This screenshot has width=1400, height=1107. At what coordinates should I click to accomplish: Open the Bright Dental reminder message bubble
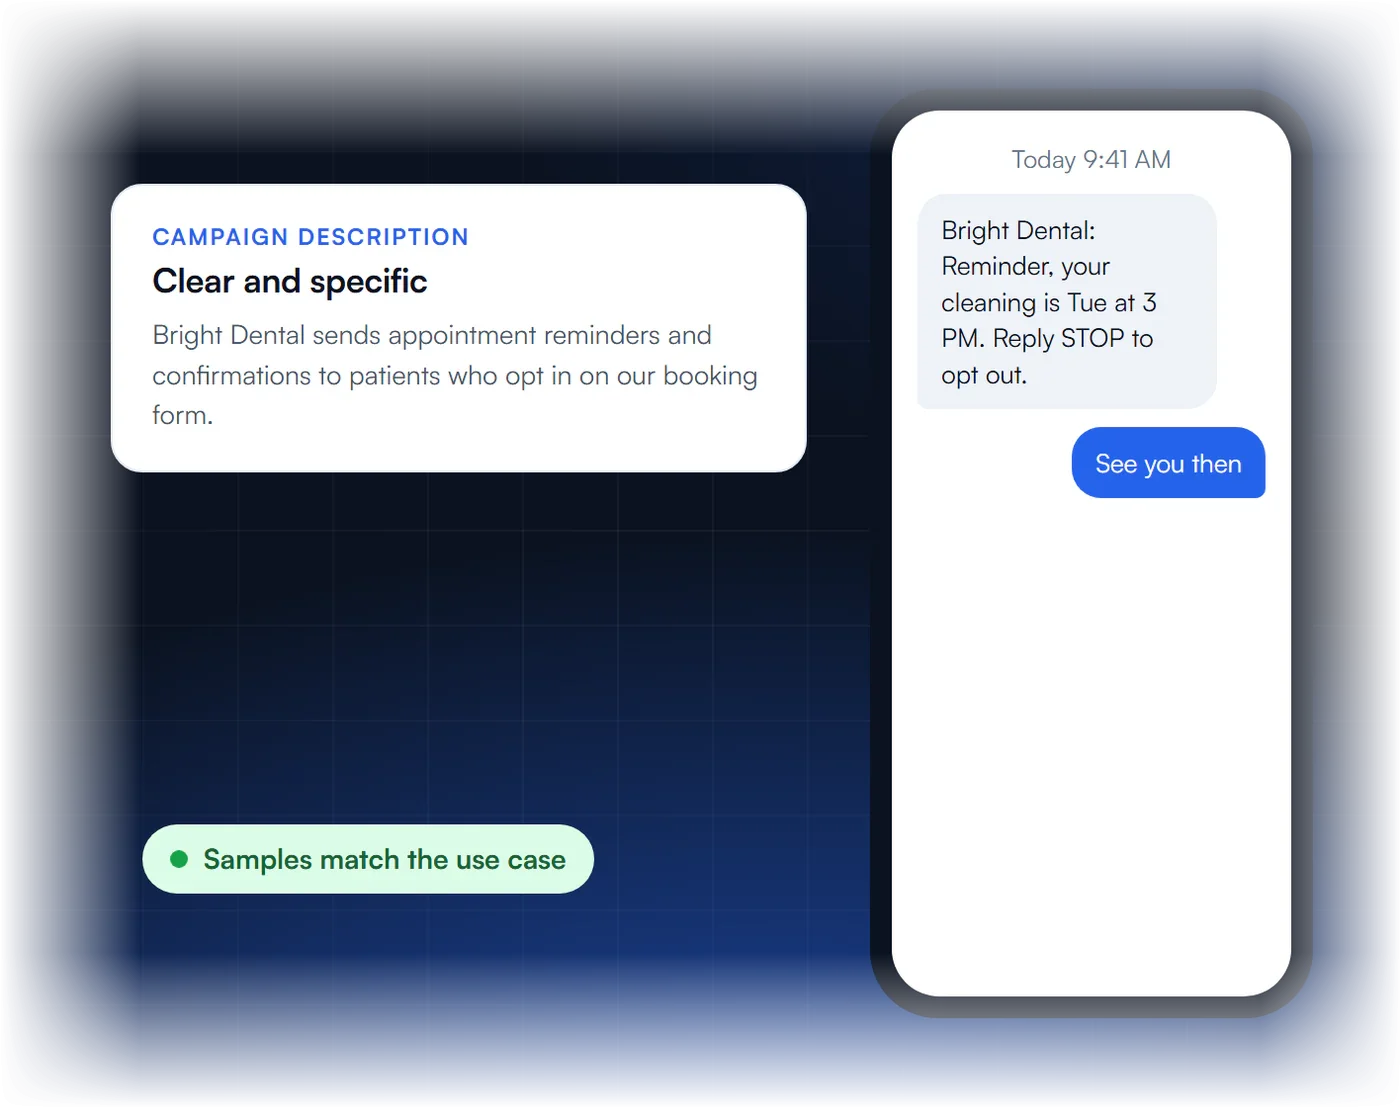coord(1067,301)
